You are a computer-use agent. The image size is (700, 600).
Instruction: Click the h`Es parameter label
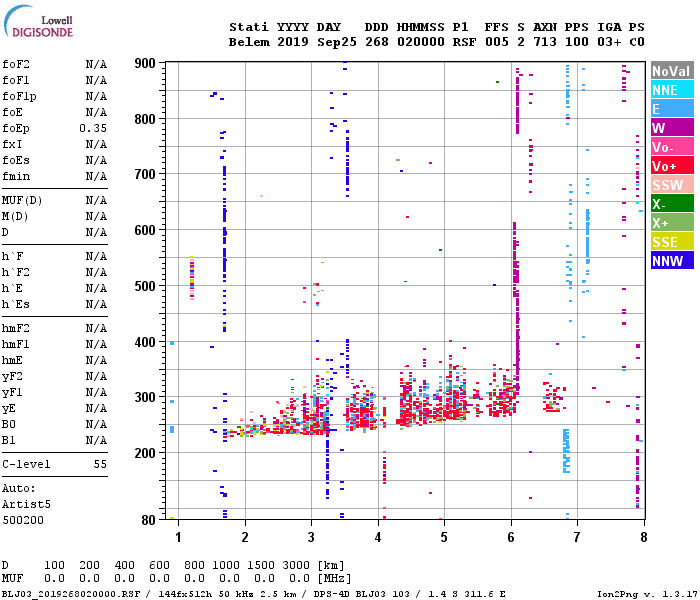tap(16, 304)
